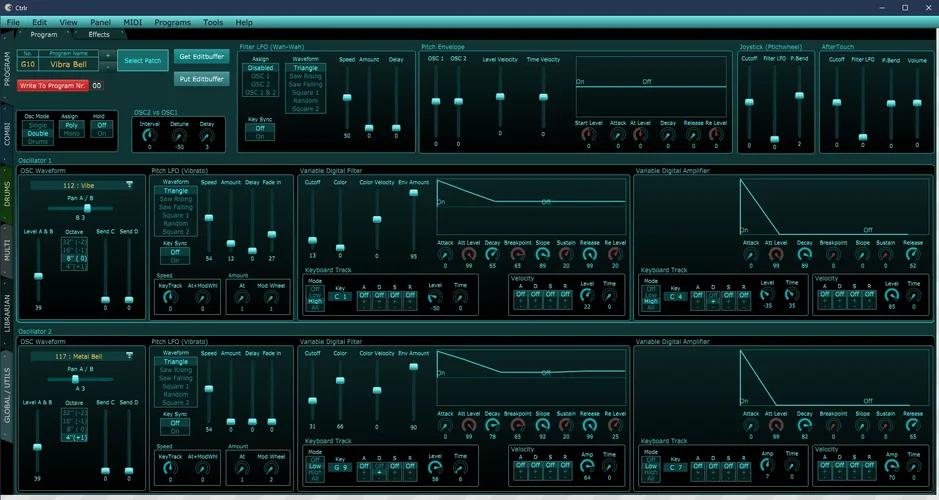The width and height of the screenshot is (939, 500).
Task: Set Osc Mode to Single
Action: (38, 125)
